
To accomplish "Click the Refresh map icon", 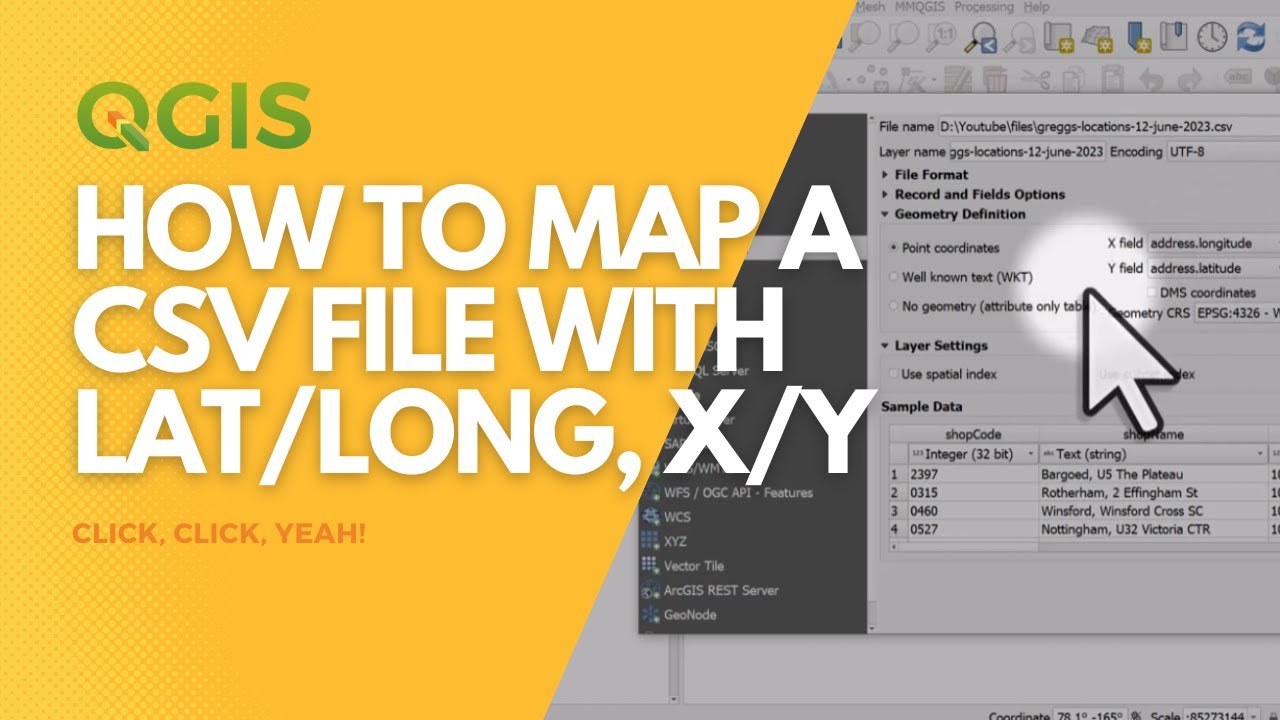I will coord(1251,38).
